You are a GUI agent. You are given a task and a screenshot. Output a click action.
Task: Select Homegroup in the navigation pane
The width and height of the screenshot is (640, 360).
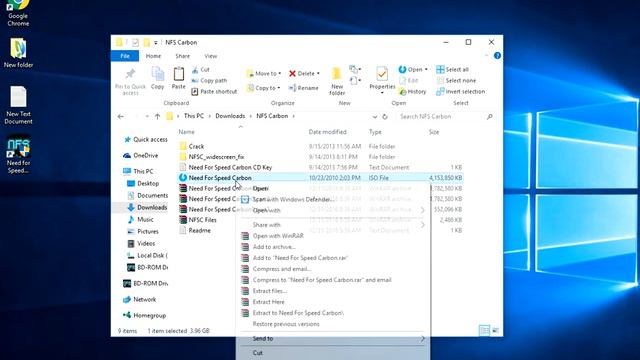[x=144, y=316]
